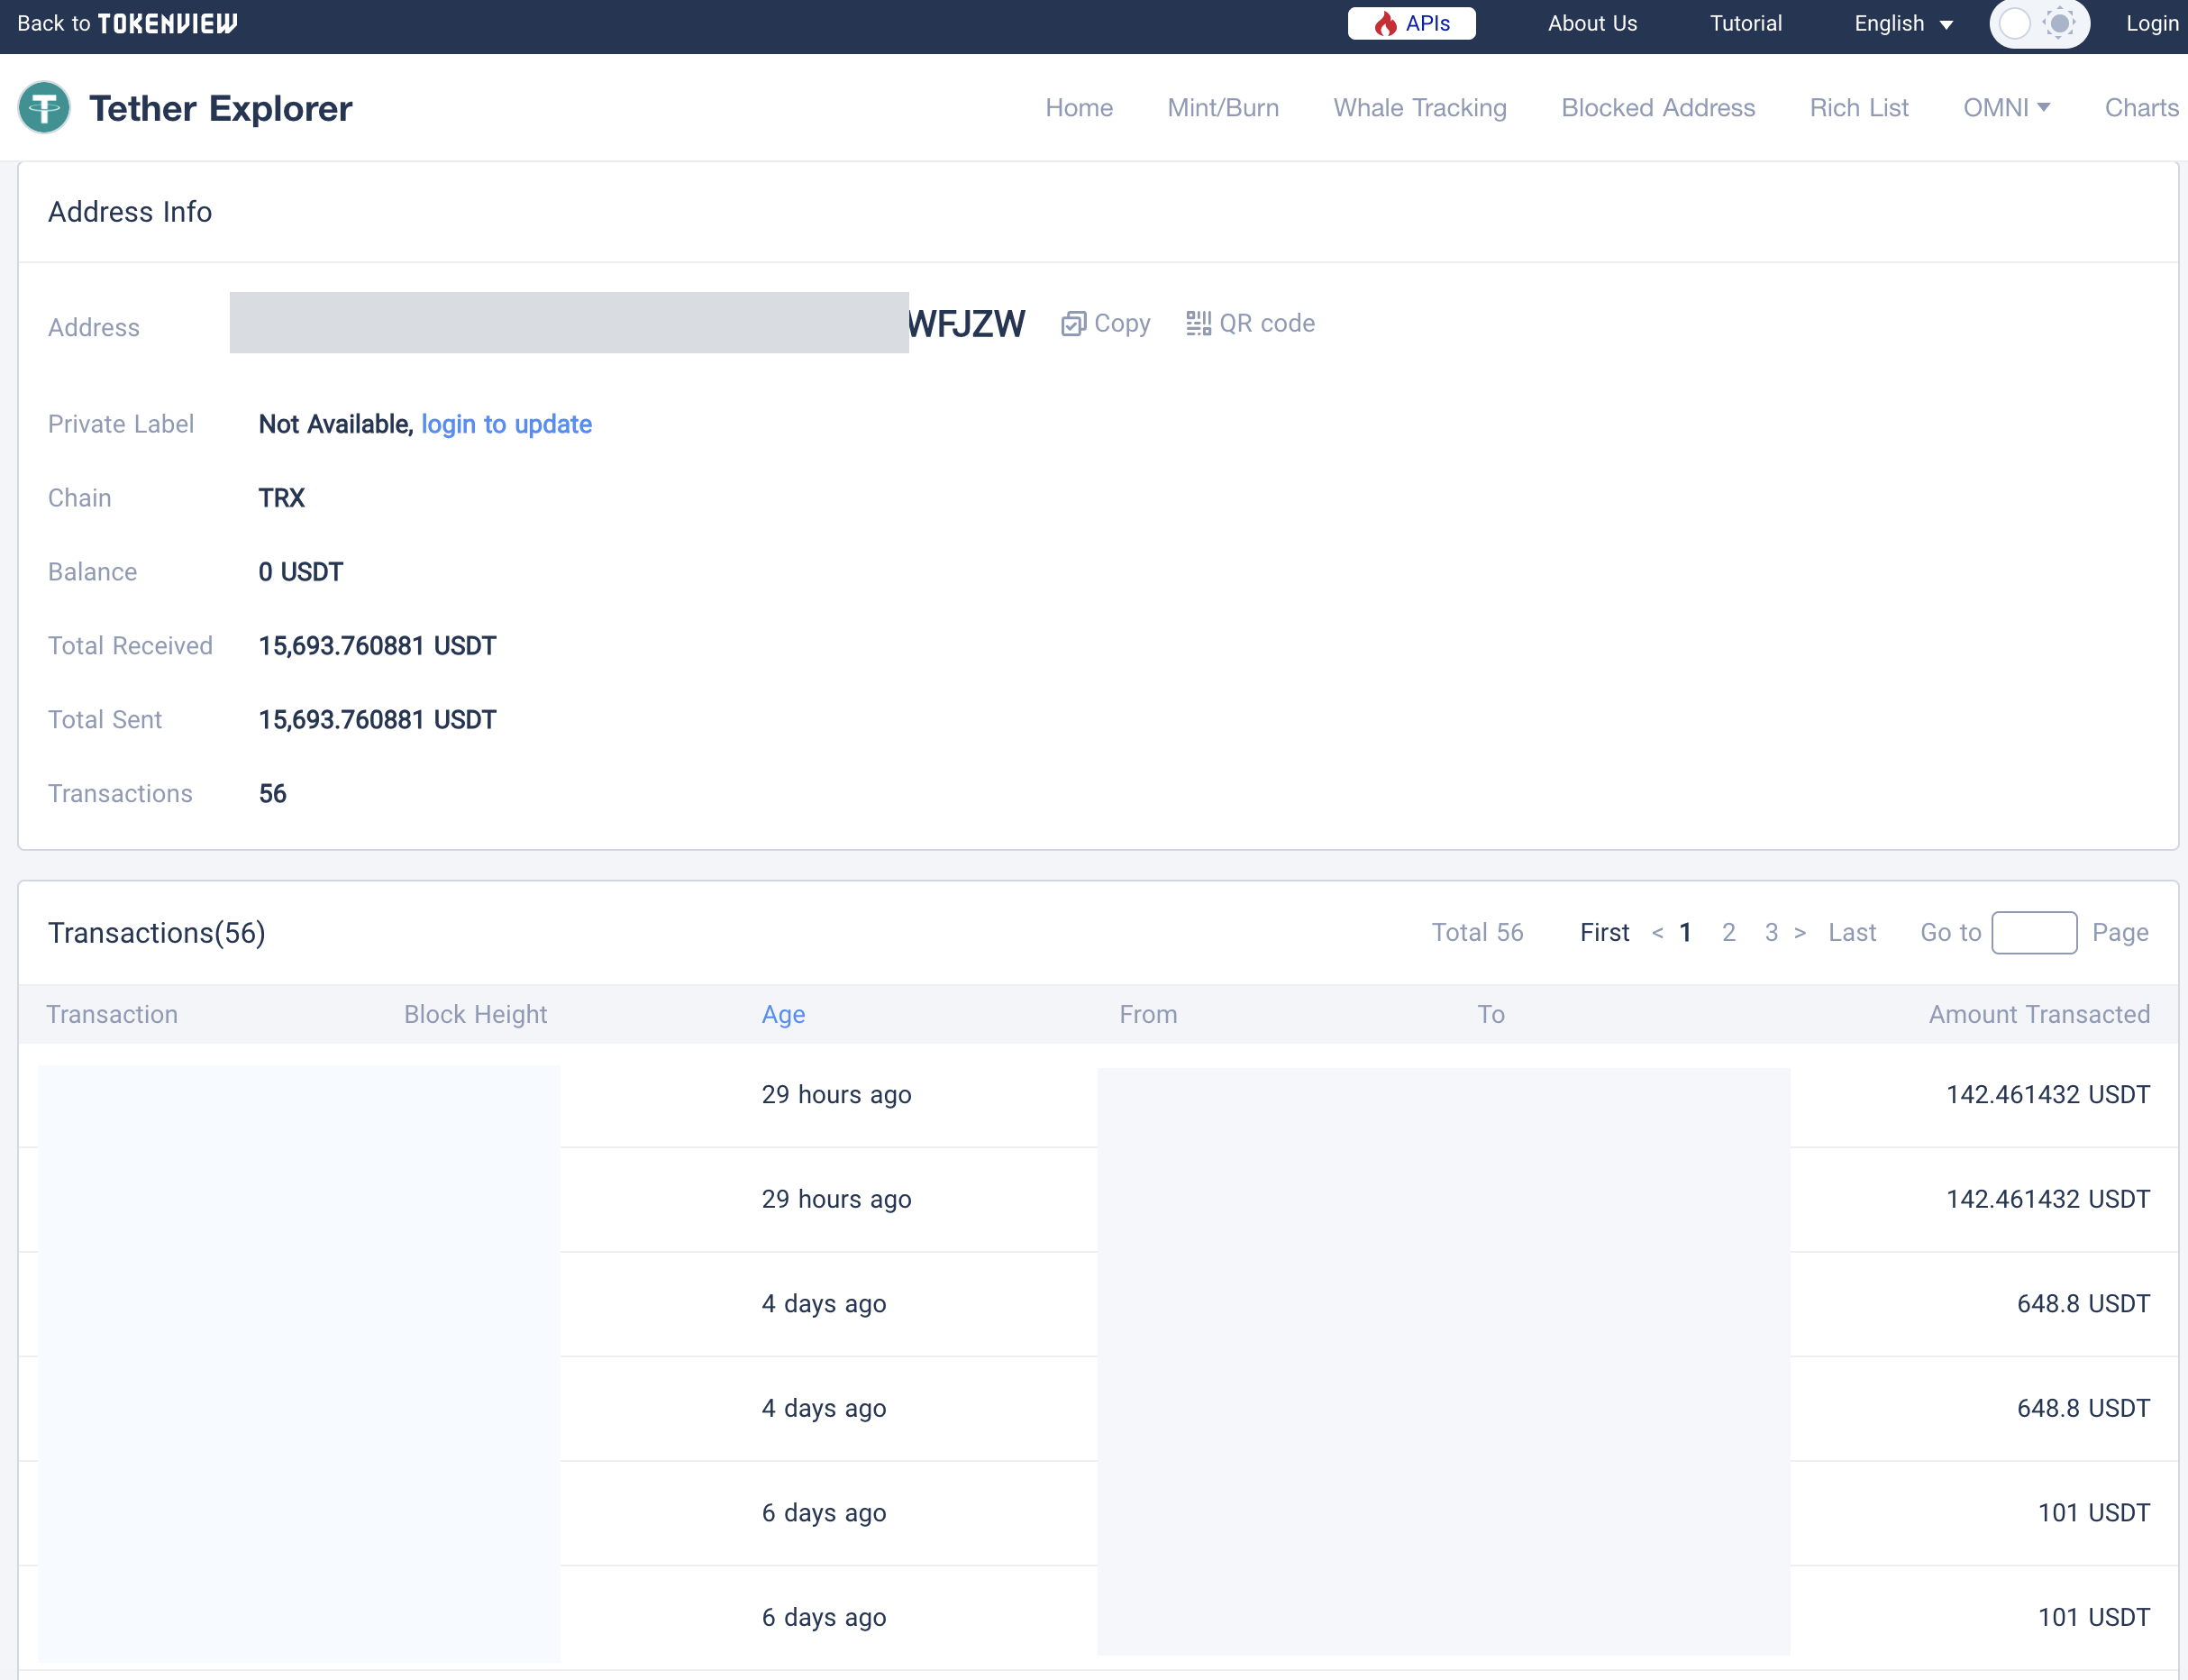
Task: Click second 648.8 USDT amount
Action: point(2083,1408)
